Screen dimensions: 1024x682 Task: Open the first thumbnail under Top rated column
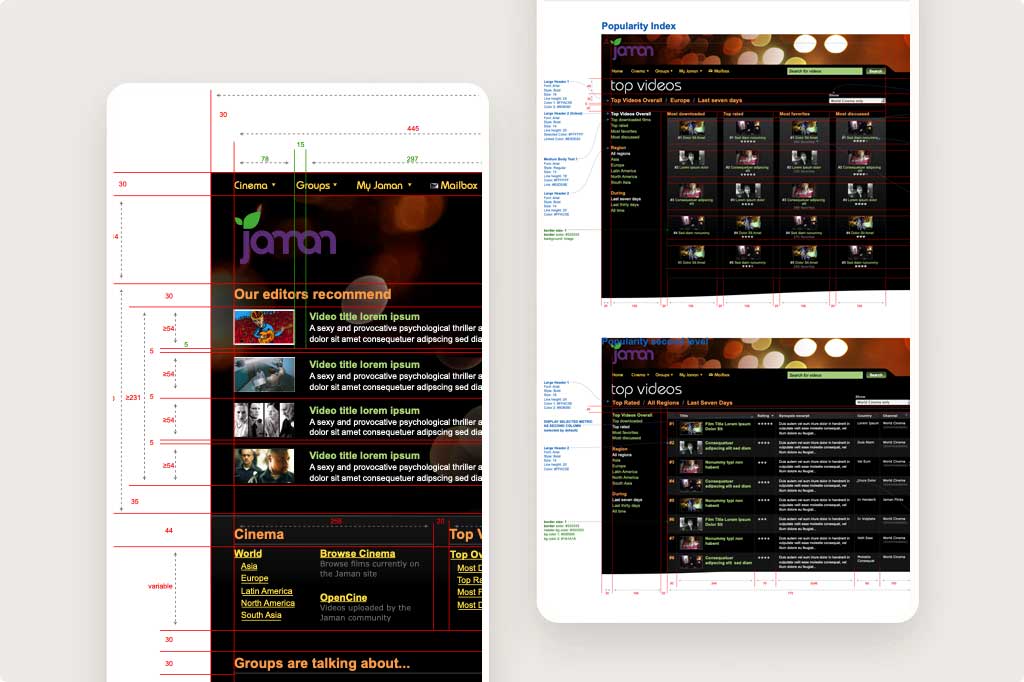pyautogui.click(x=748, y=128)
